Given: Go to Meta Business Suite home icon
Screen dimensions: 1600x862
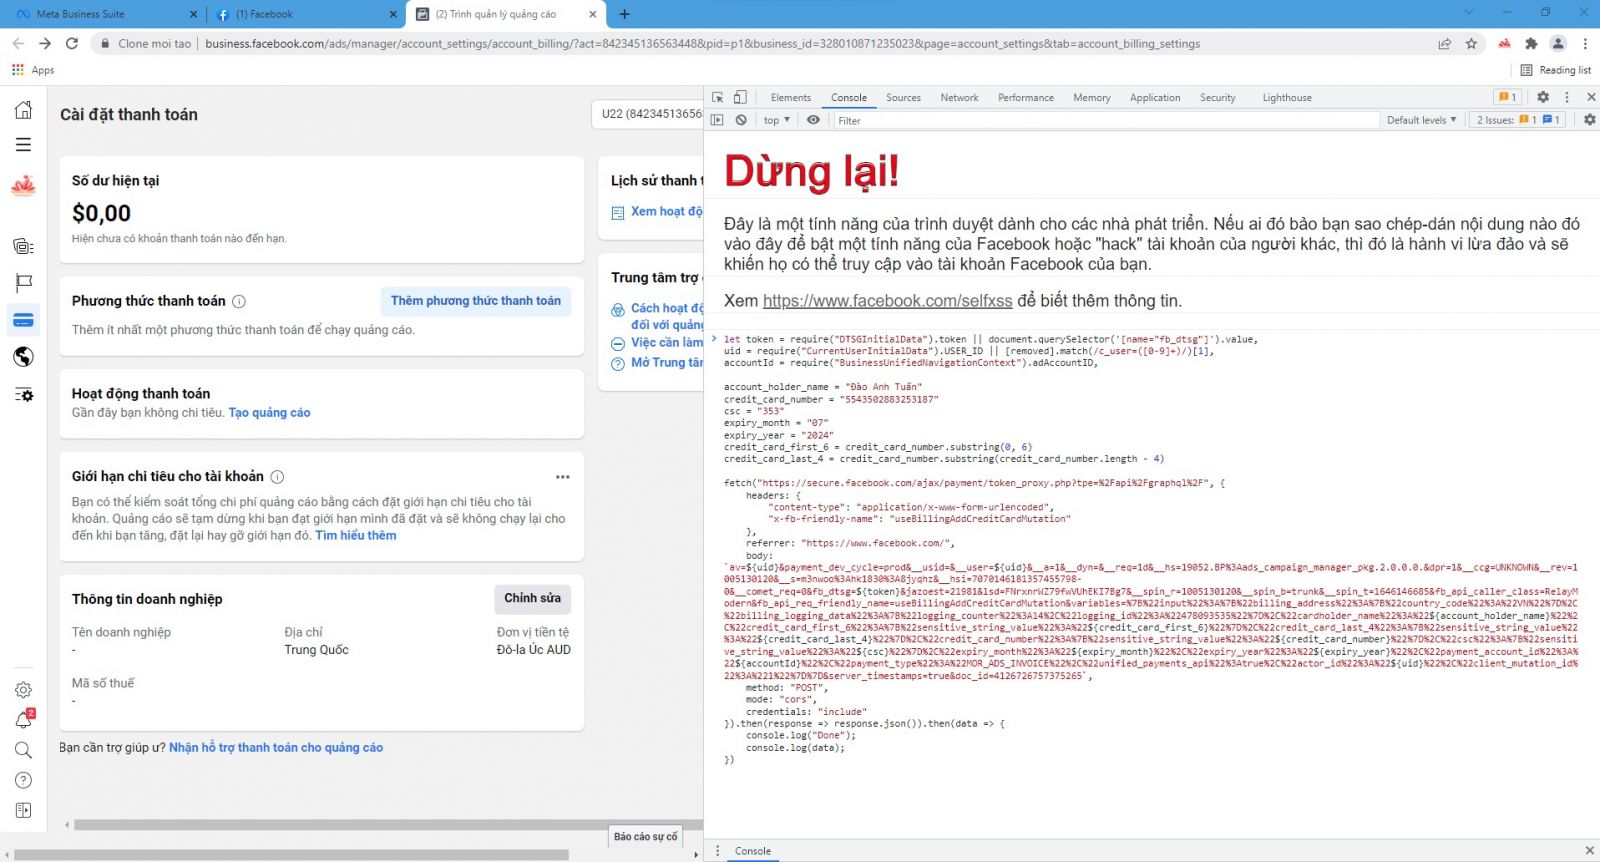Looking at the screenshot, I should [x=23, y=110].
